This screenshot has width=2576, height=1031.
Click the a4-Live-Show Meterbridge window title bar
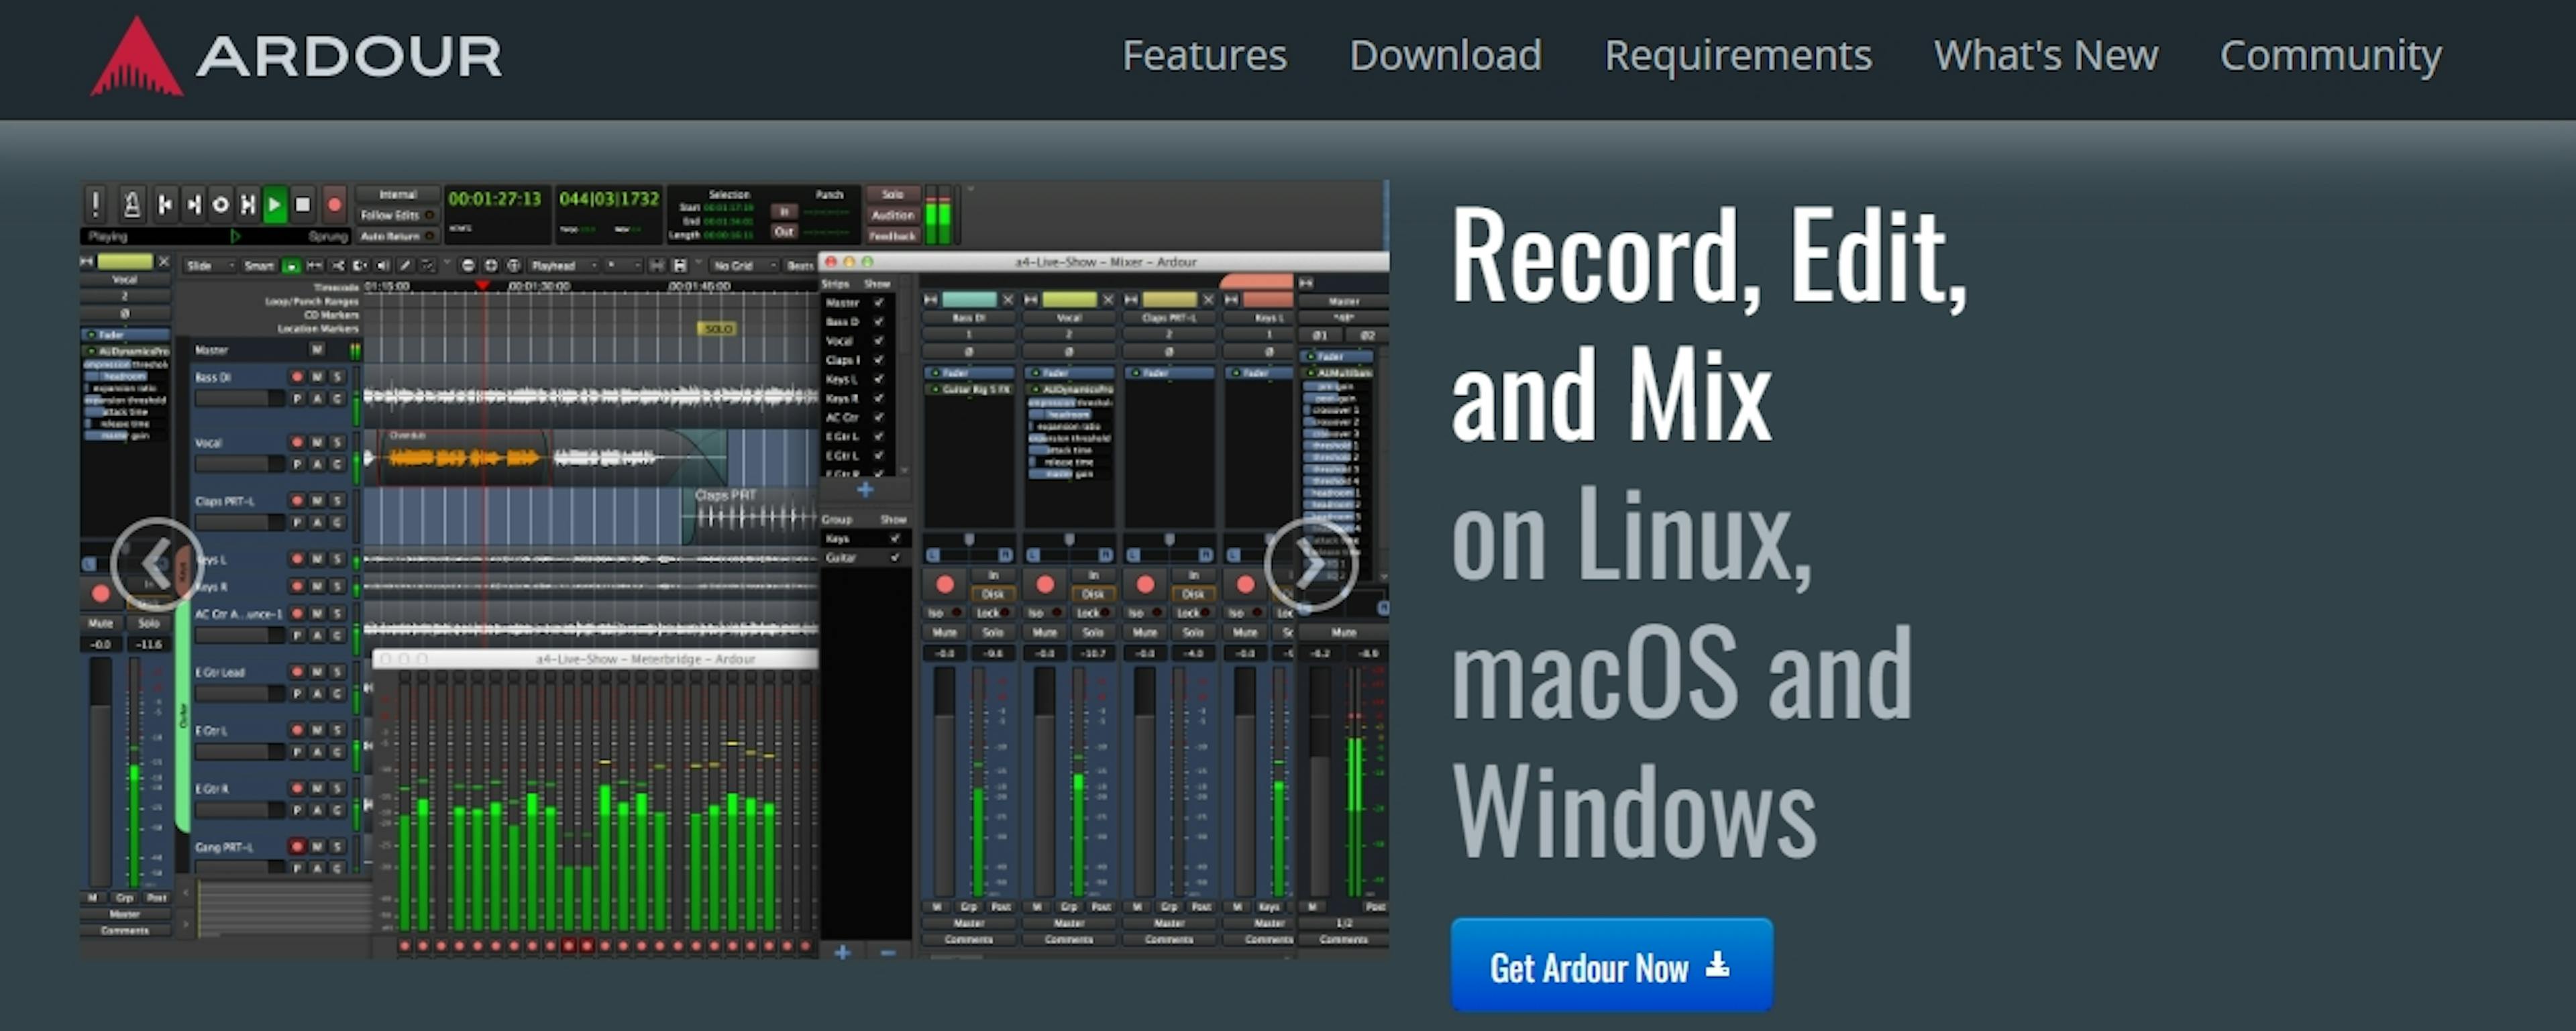(x=596, y=659)
